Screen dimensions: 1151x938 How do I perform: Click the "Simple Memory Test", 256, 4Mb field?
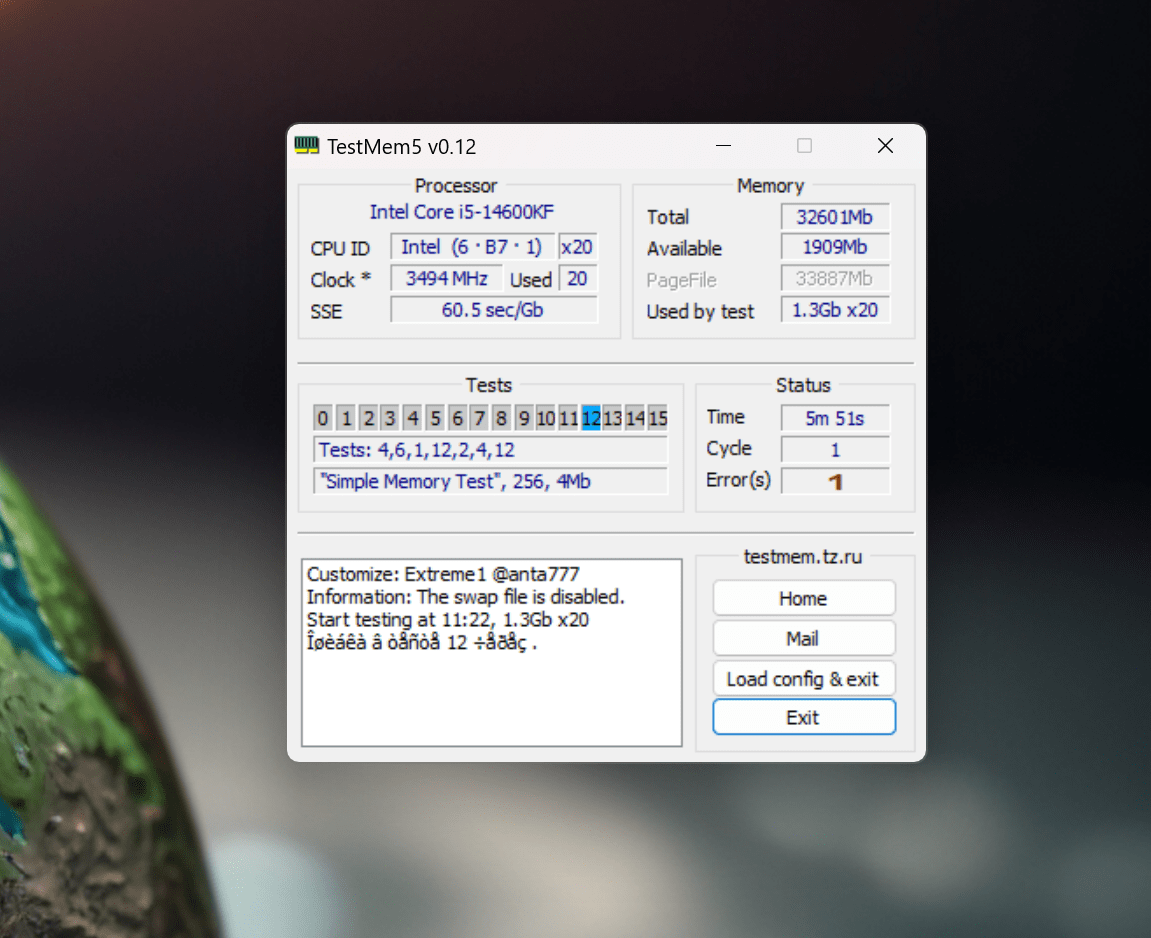pos(490,481)
